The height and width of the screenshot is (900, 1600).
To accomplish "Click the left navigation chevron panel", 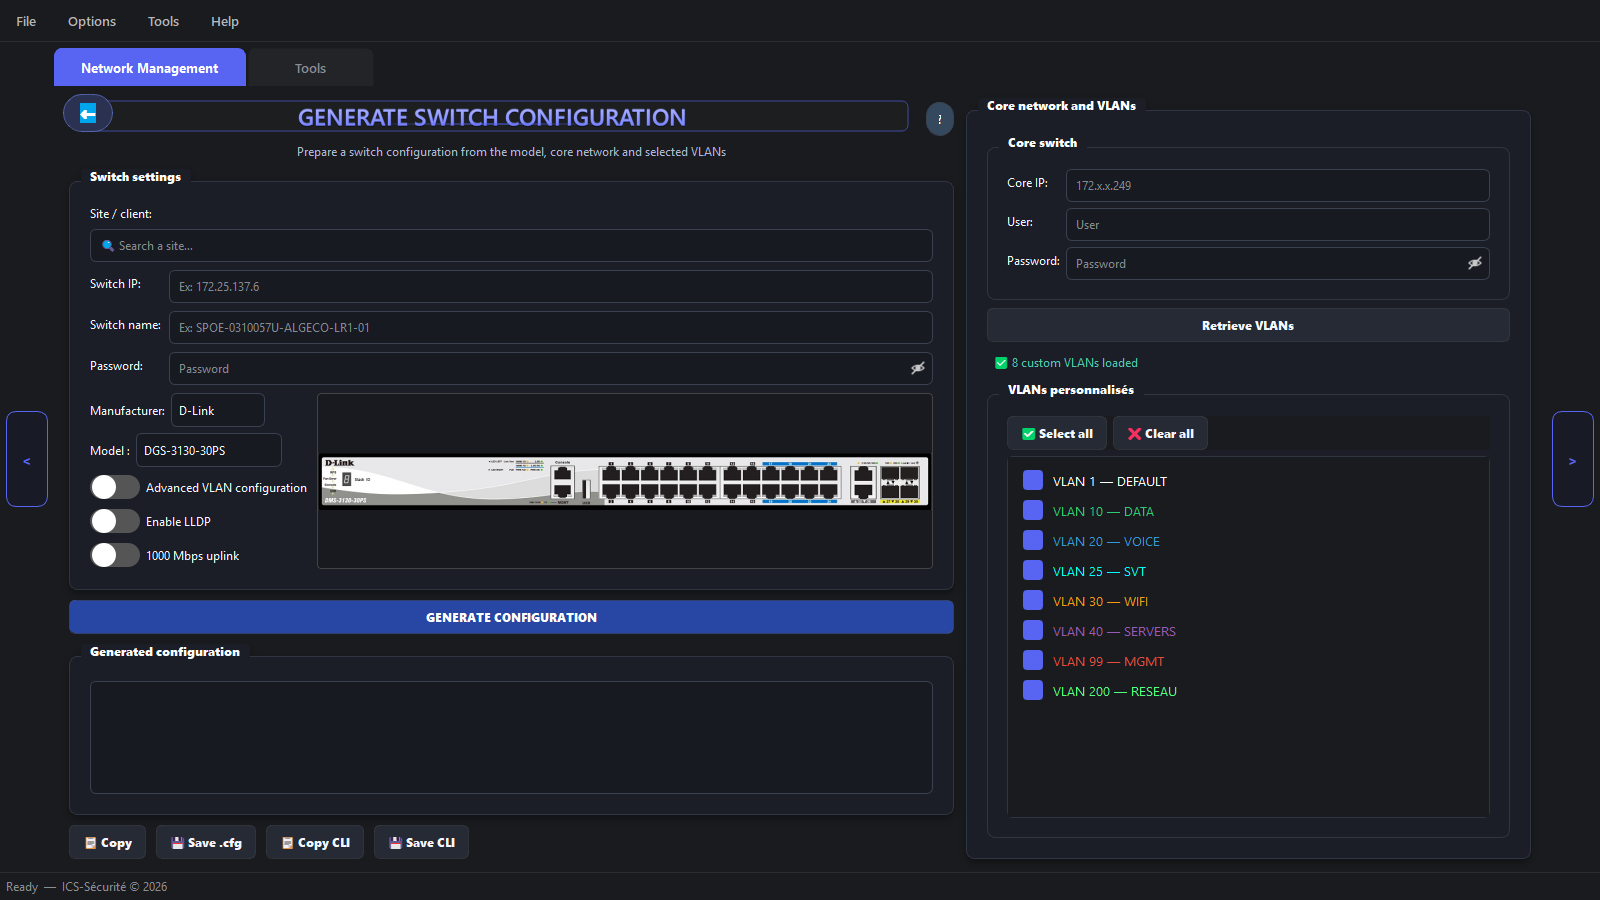I will 27,459.
